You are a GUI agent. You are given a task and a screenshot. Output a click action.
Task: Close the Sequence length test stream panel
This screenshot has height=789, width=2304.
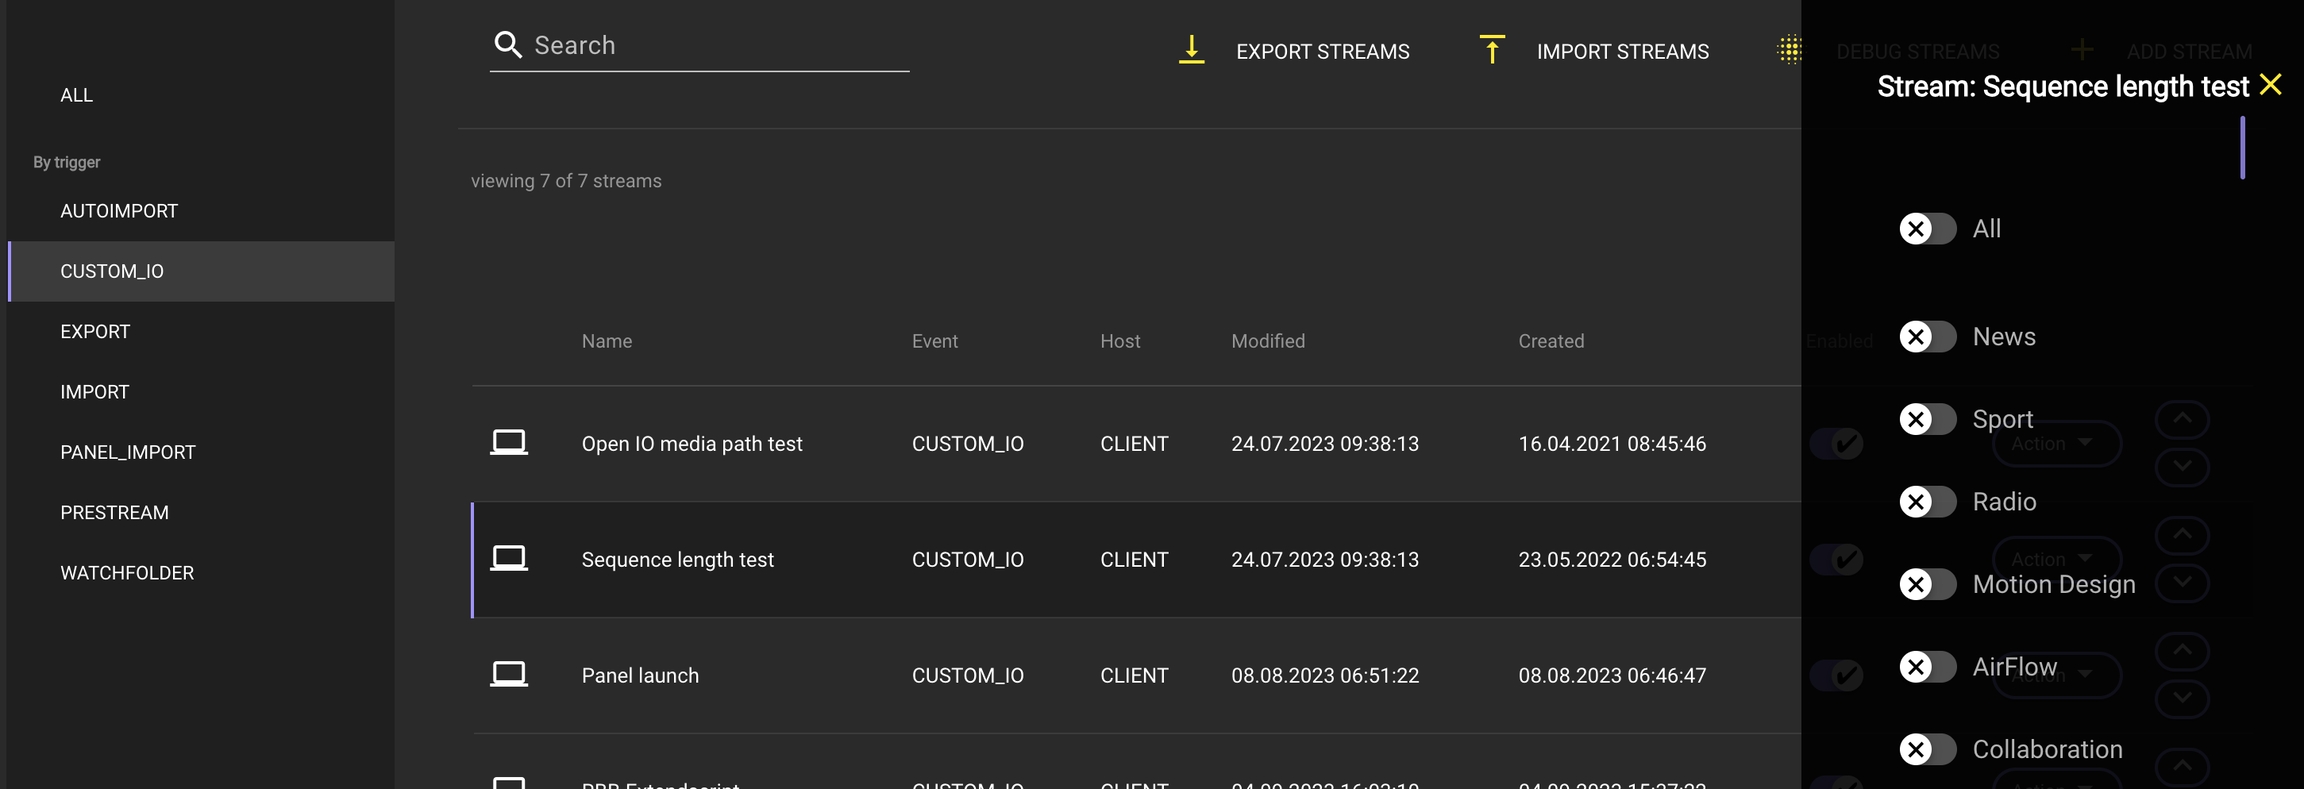(x=2270, y=85)
